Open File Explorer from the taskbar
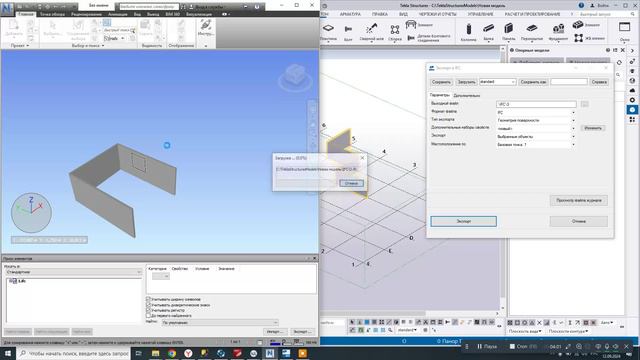Screen dimensions: 640x360 point(156,353)
